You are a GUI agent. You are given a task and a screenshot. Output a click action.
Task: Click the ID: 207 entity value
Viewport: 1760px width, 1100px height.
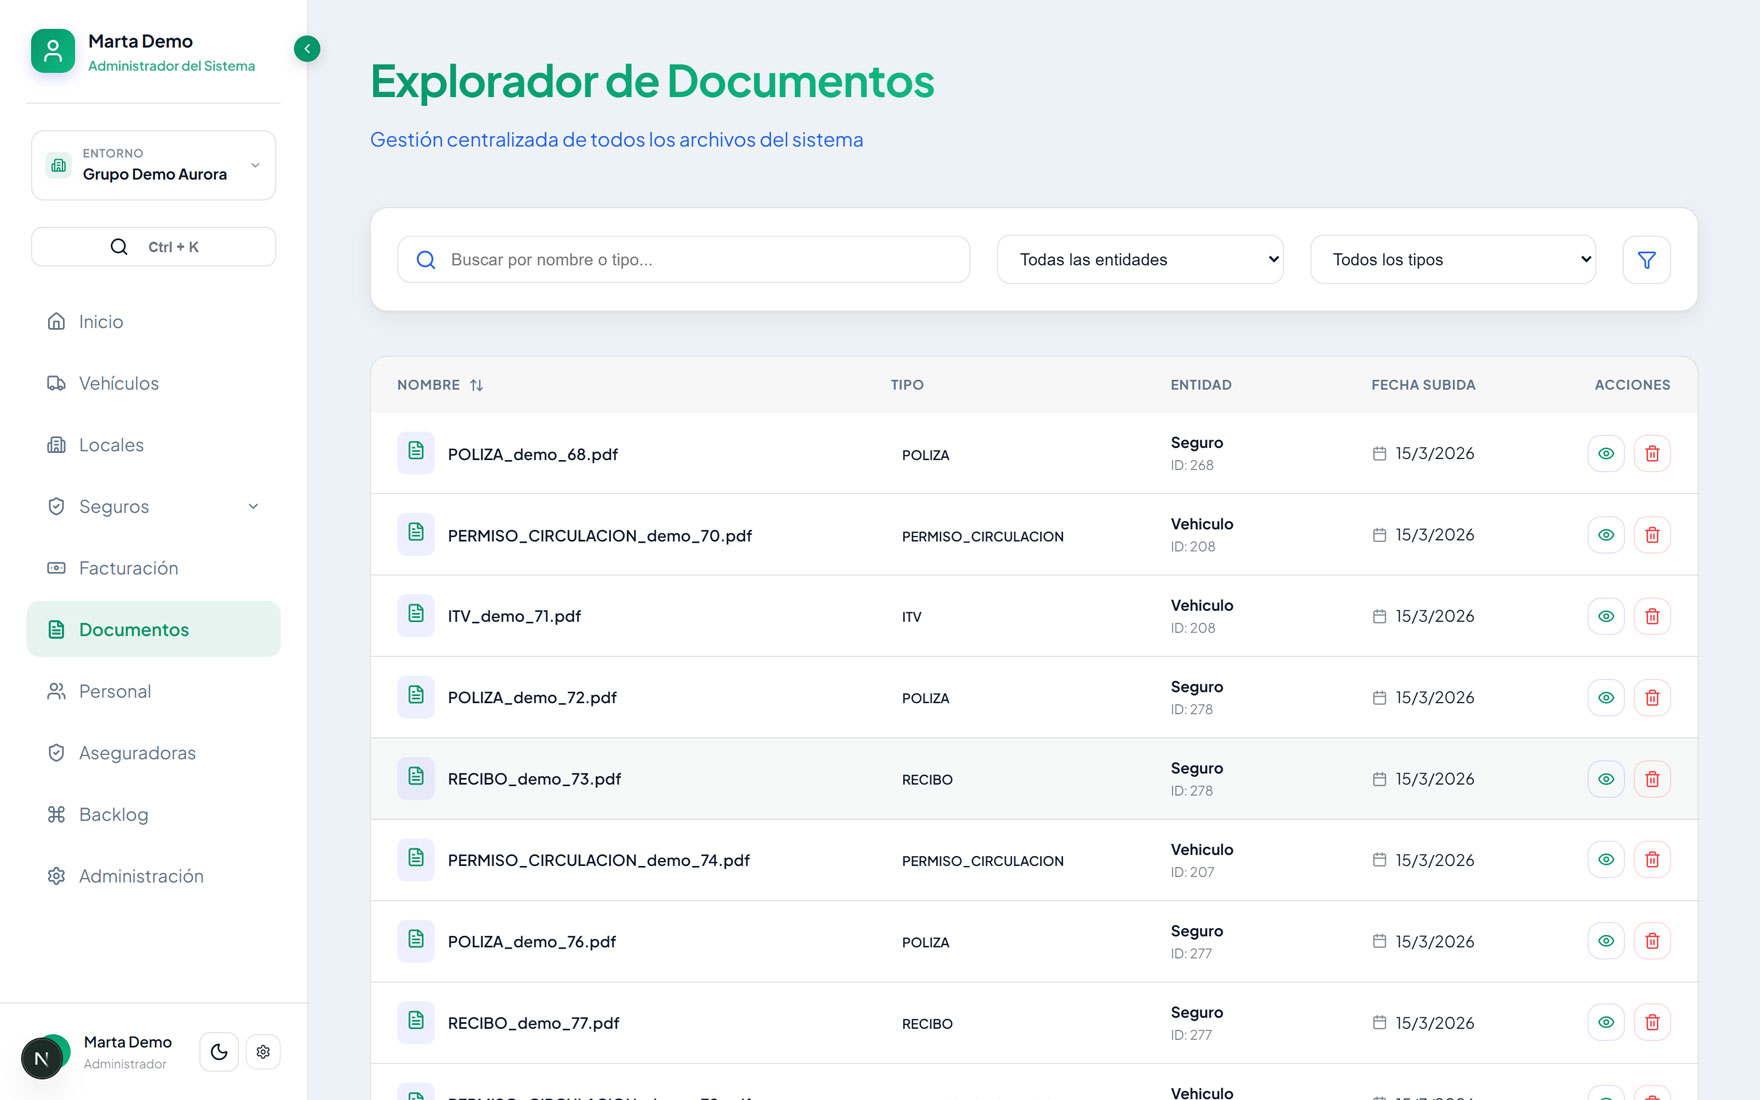click(1193, 873)
